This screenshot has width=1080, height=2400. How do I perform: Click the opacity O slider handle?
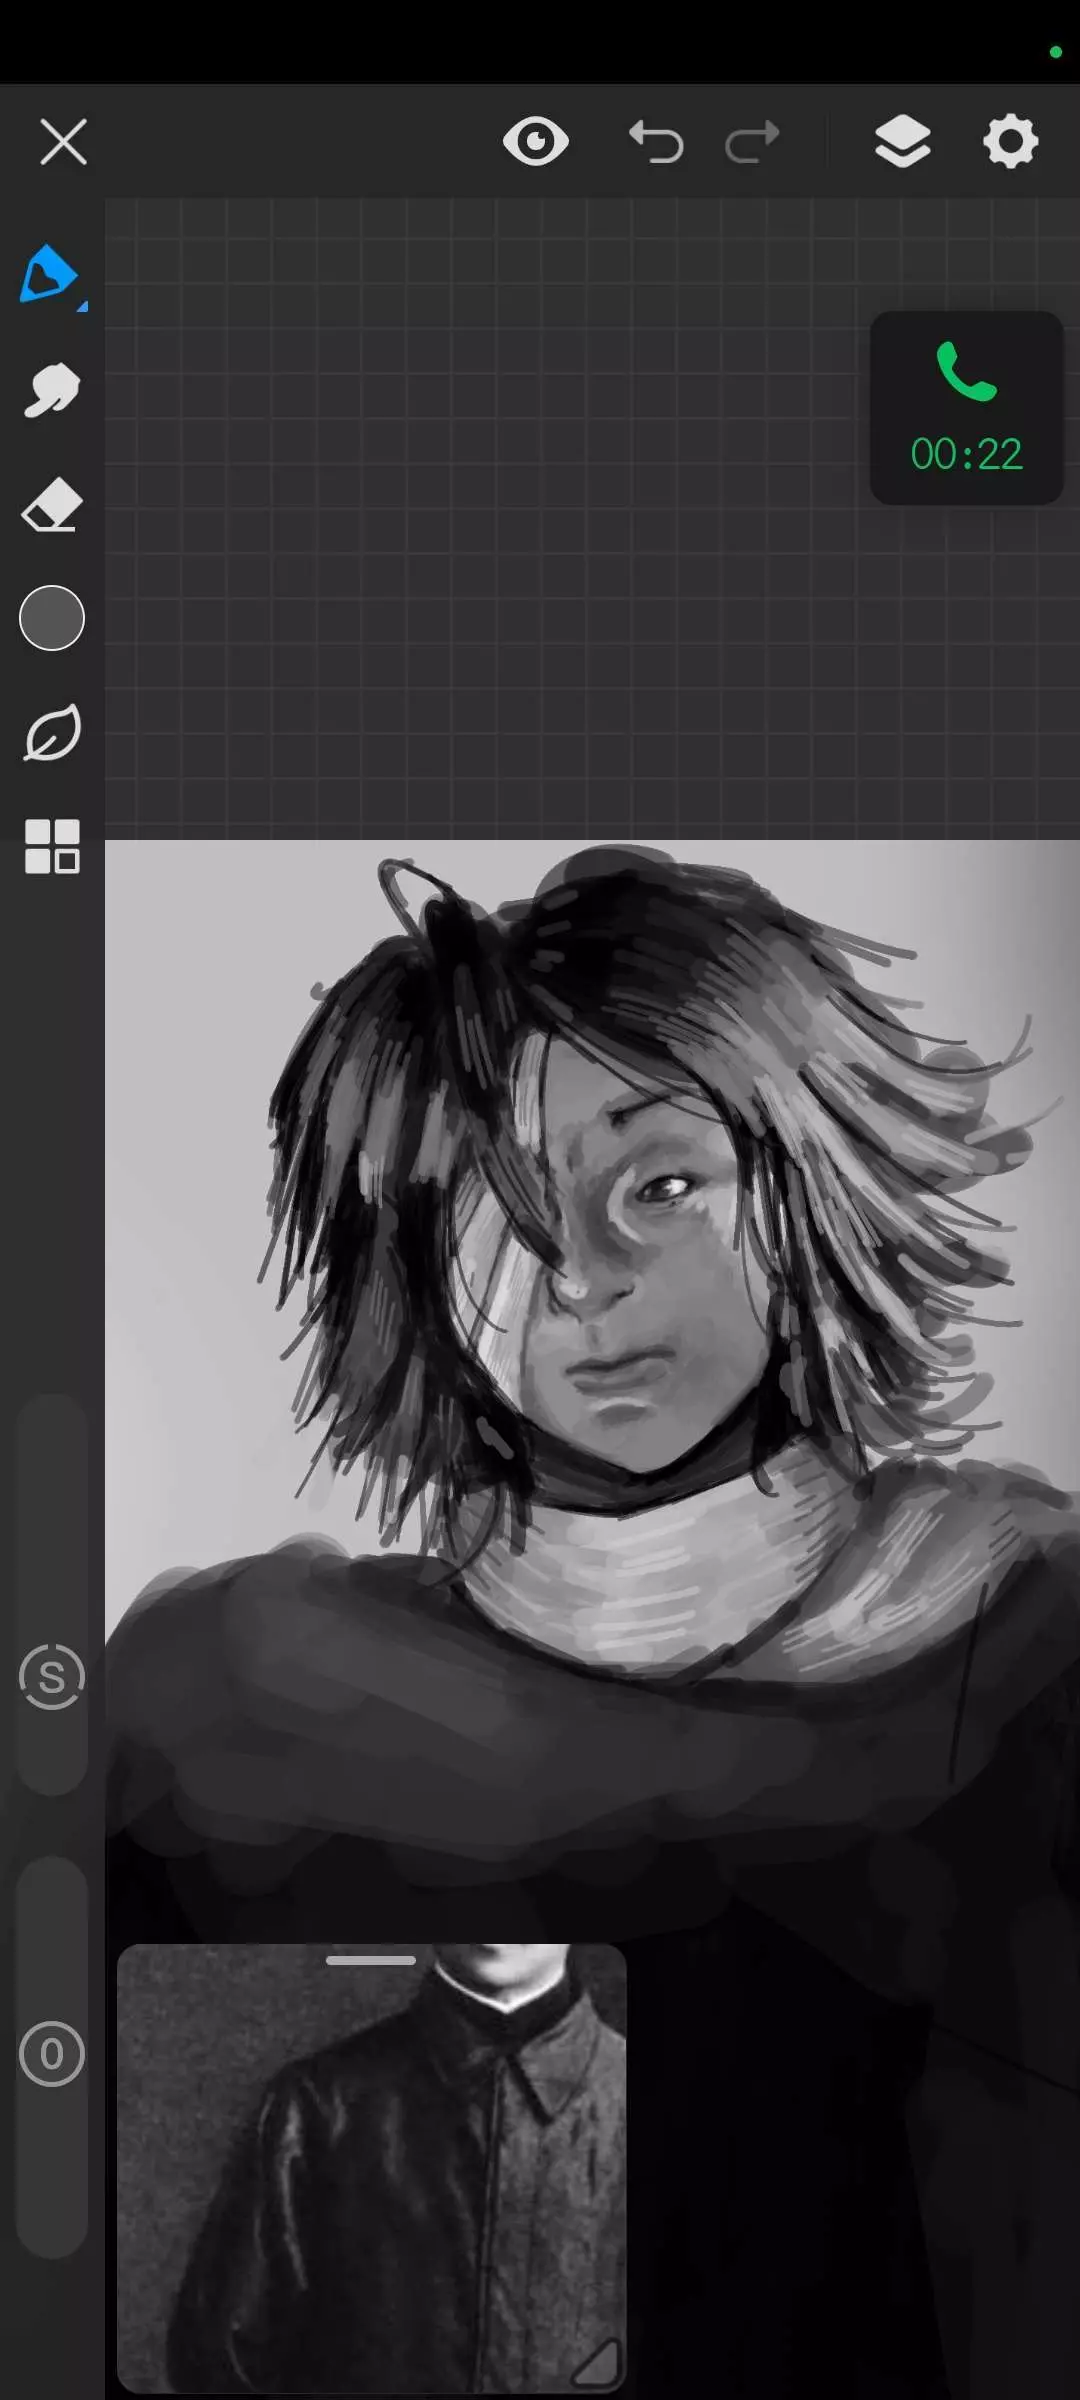51,2054
